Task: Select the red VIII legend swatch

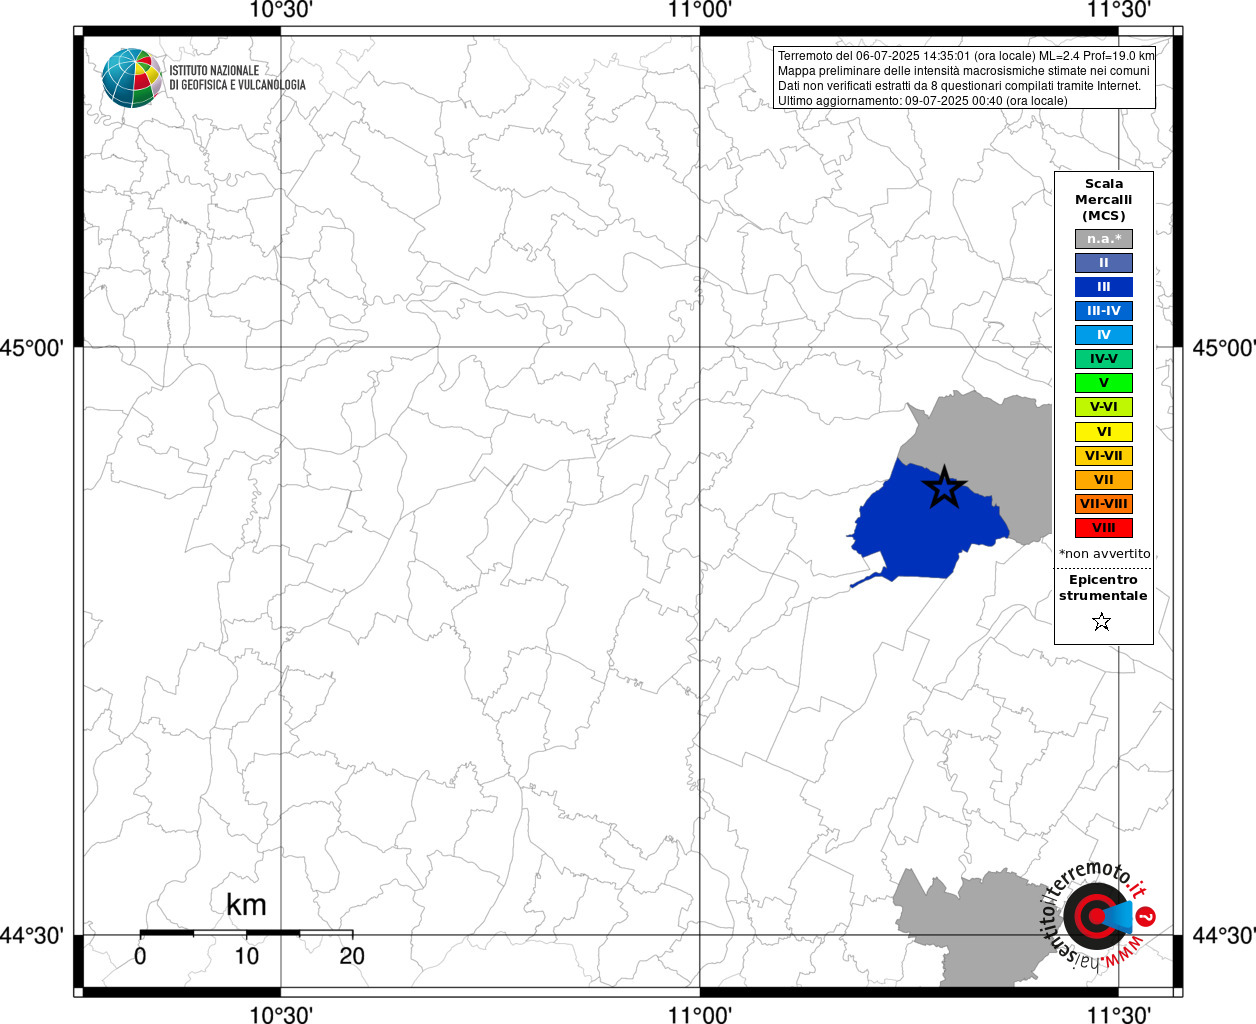Action: click(x=1104, y=528)
